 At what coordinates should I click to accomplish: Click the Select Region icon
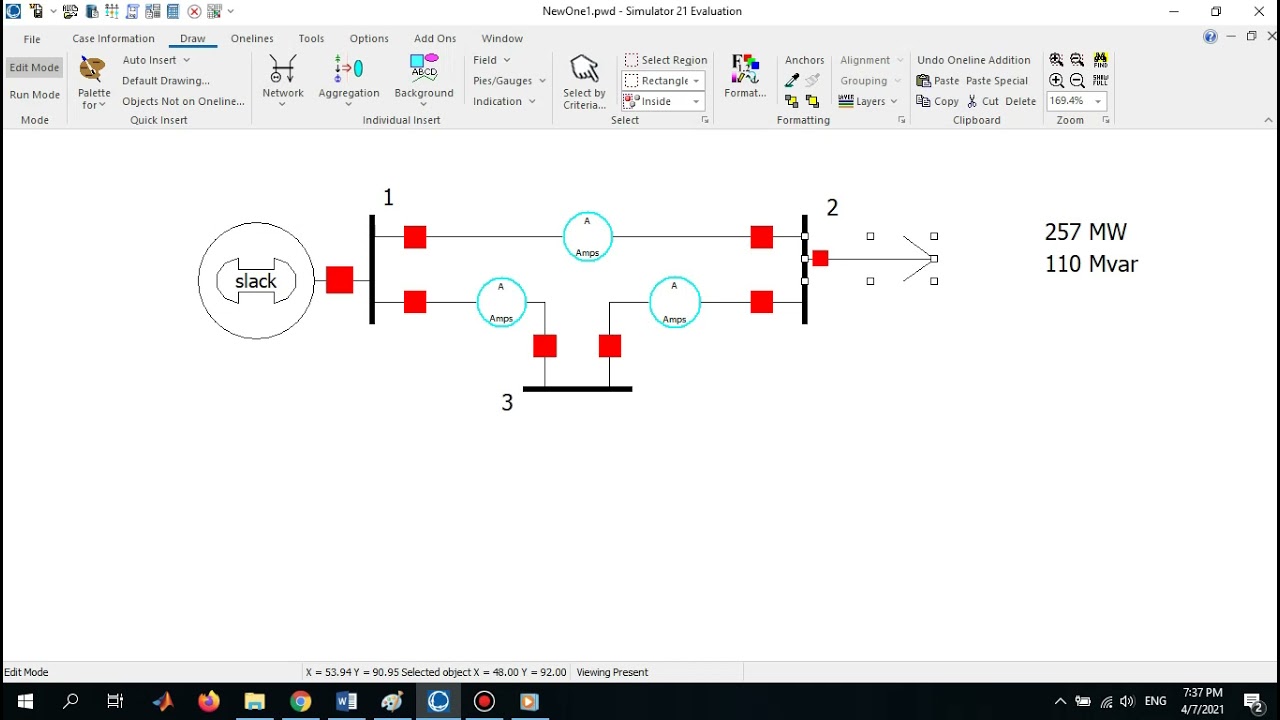(631, 60)
